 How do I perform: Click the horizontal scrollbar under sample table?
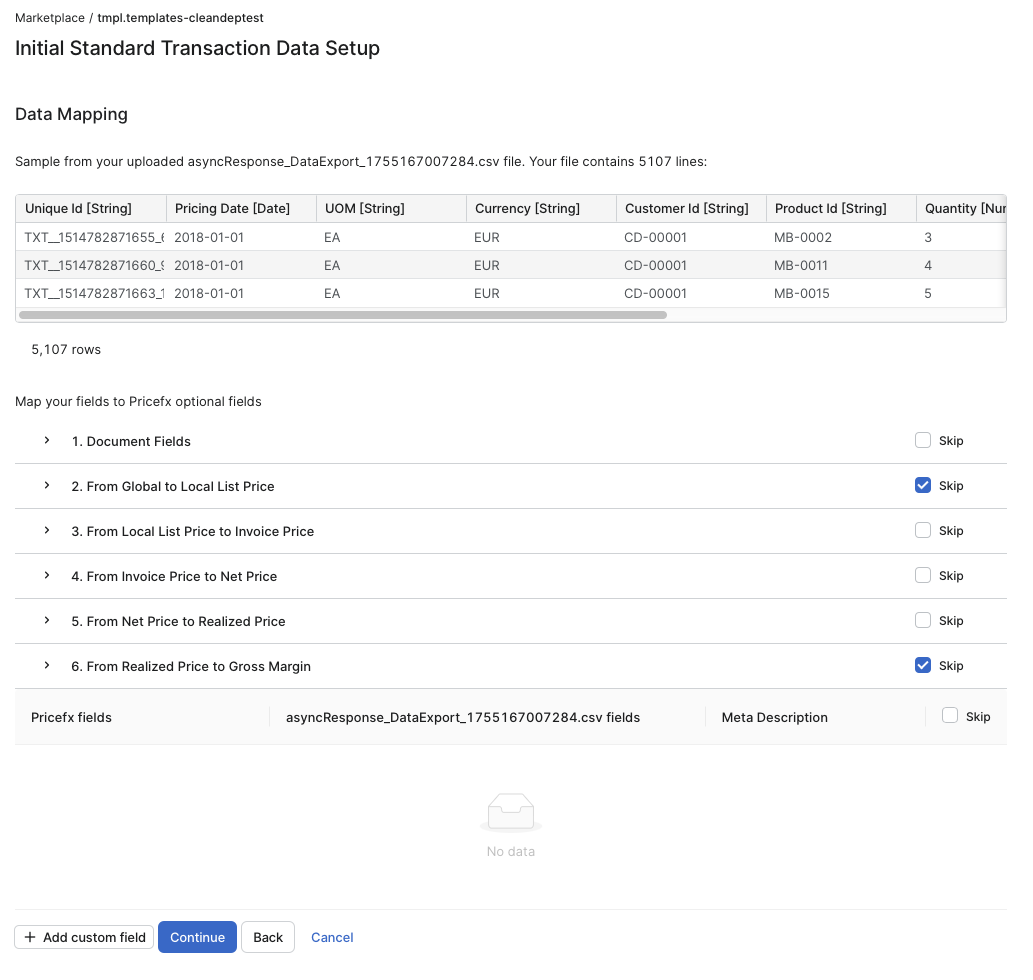pos(342,315)
